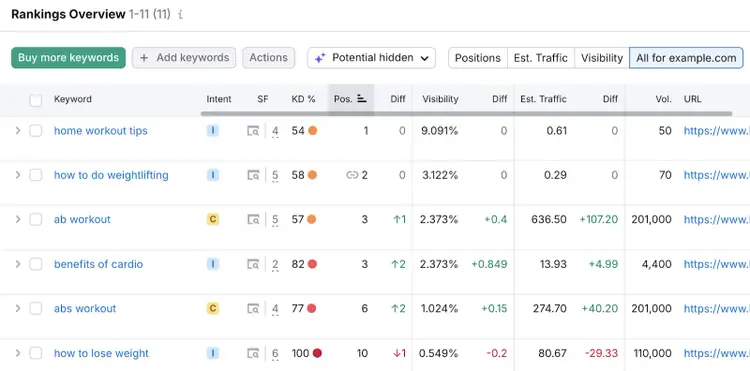This screenshot has width=750, height=371.
Task: Check the box for home workout tips
Action: click(x=35, y=131)
